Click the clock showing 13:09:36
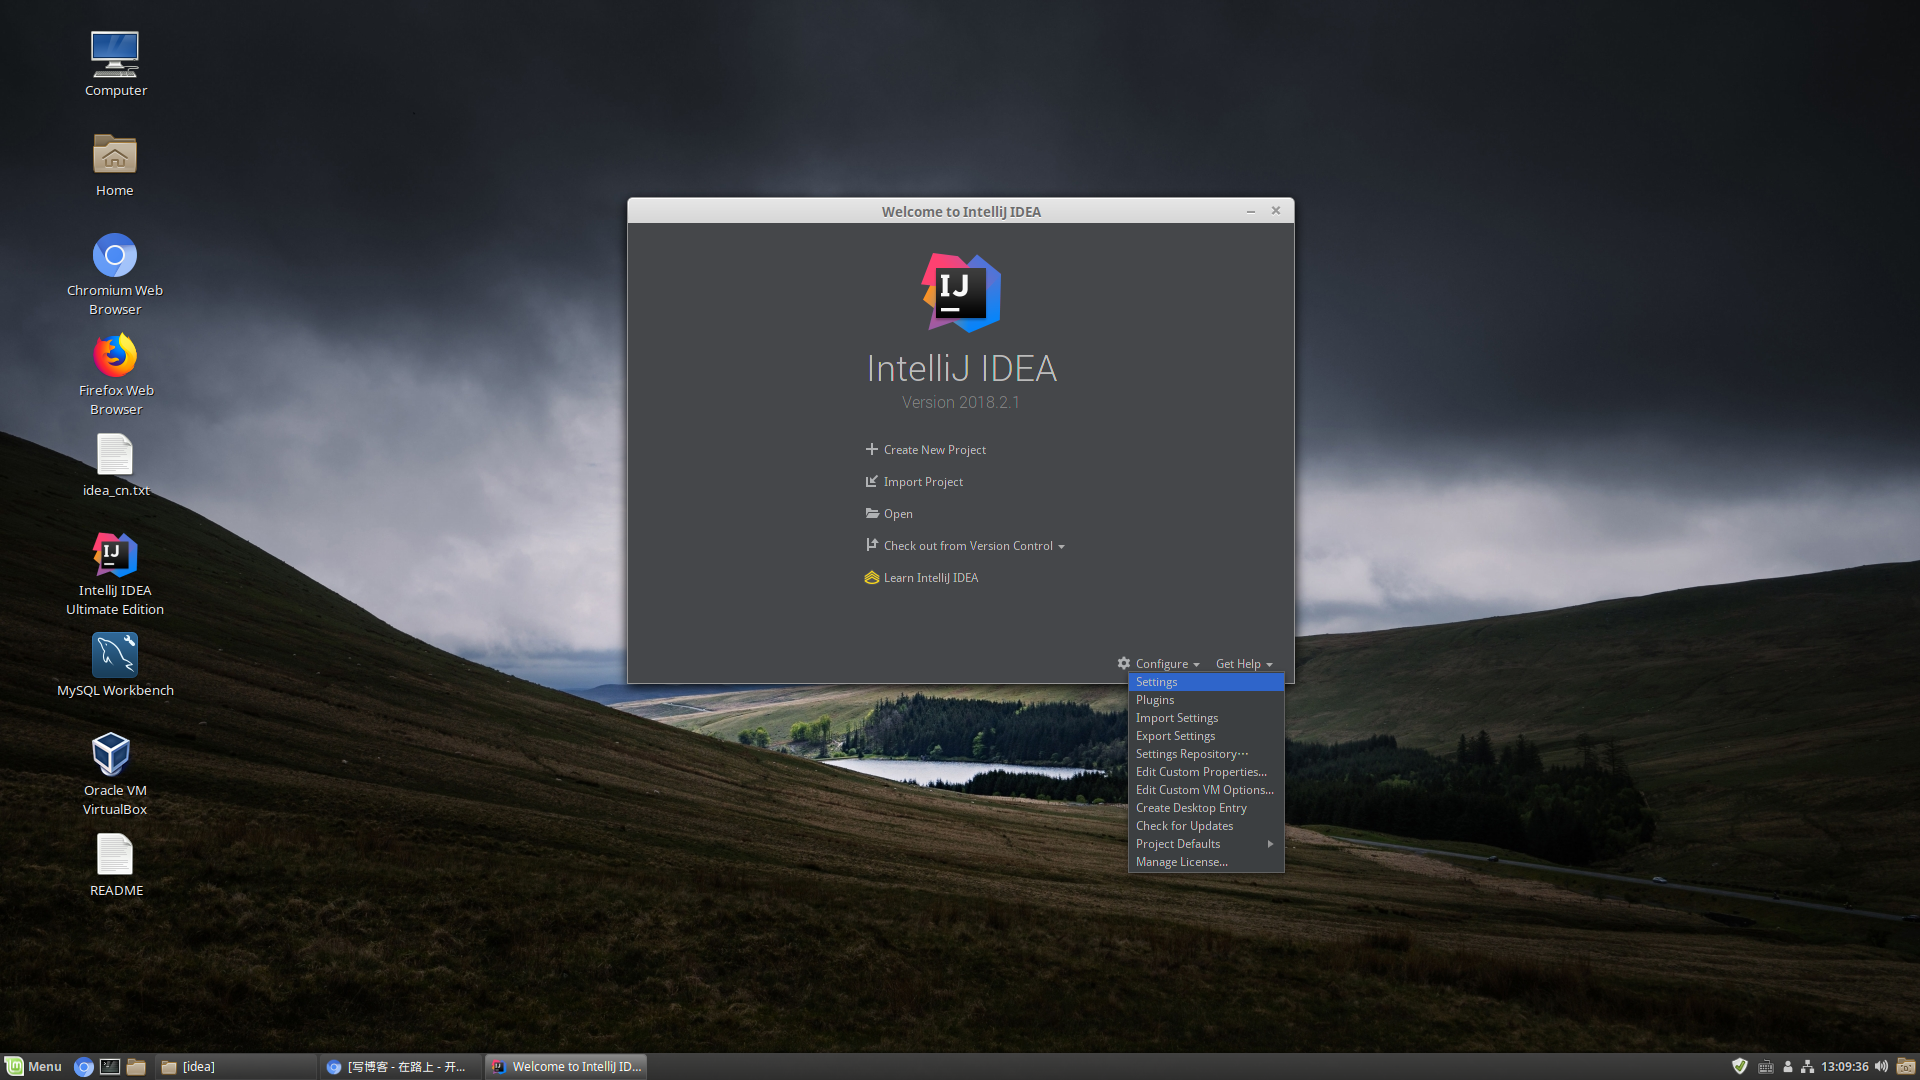1920x1080 pixels. point(1844,1067)
